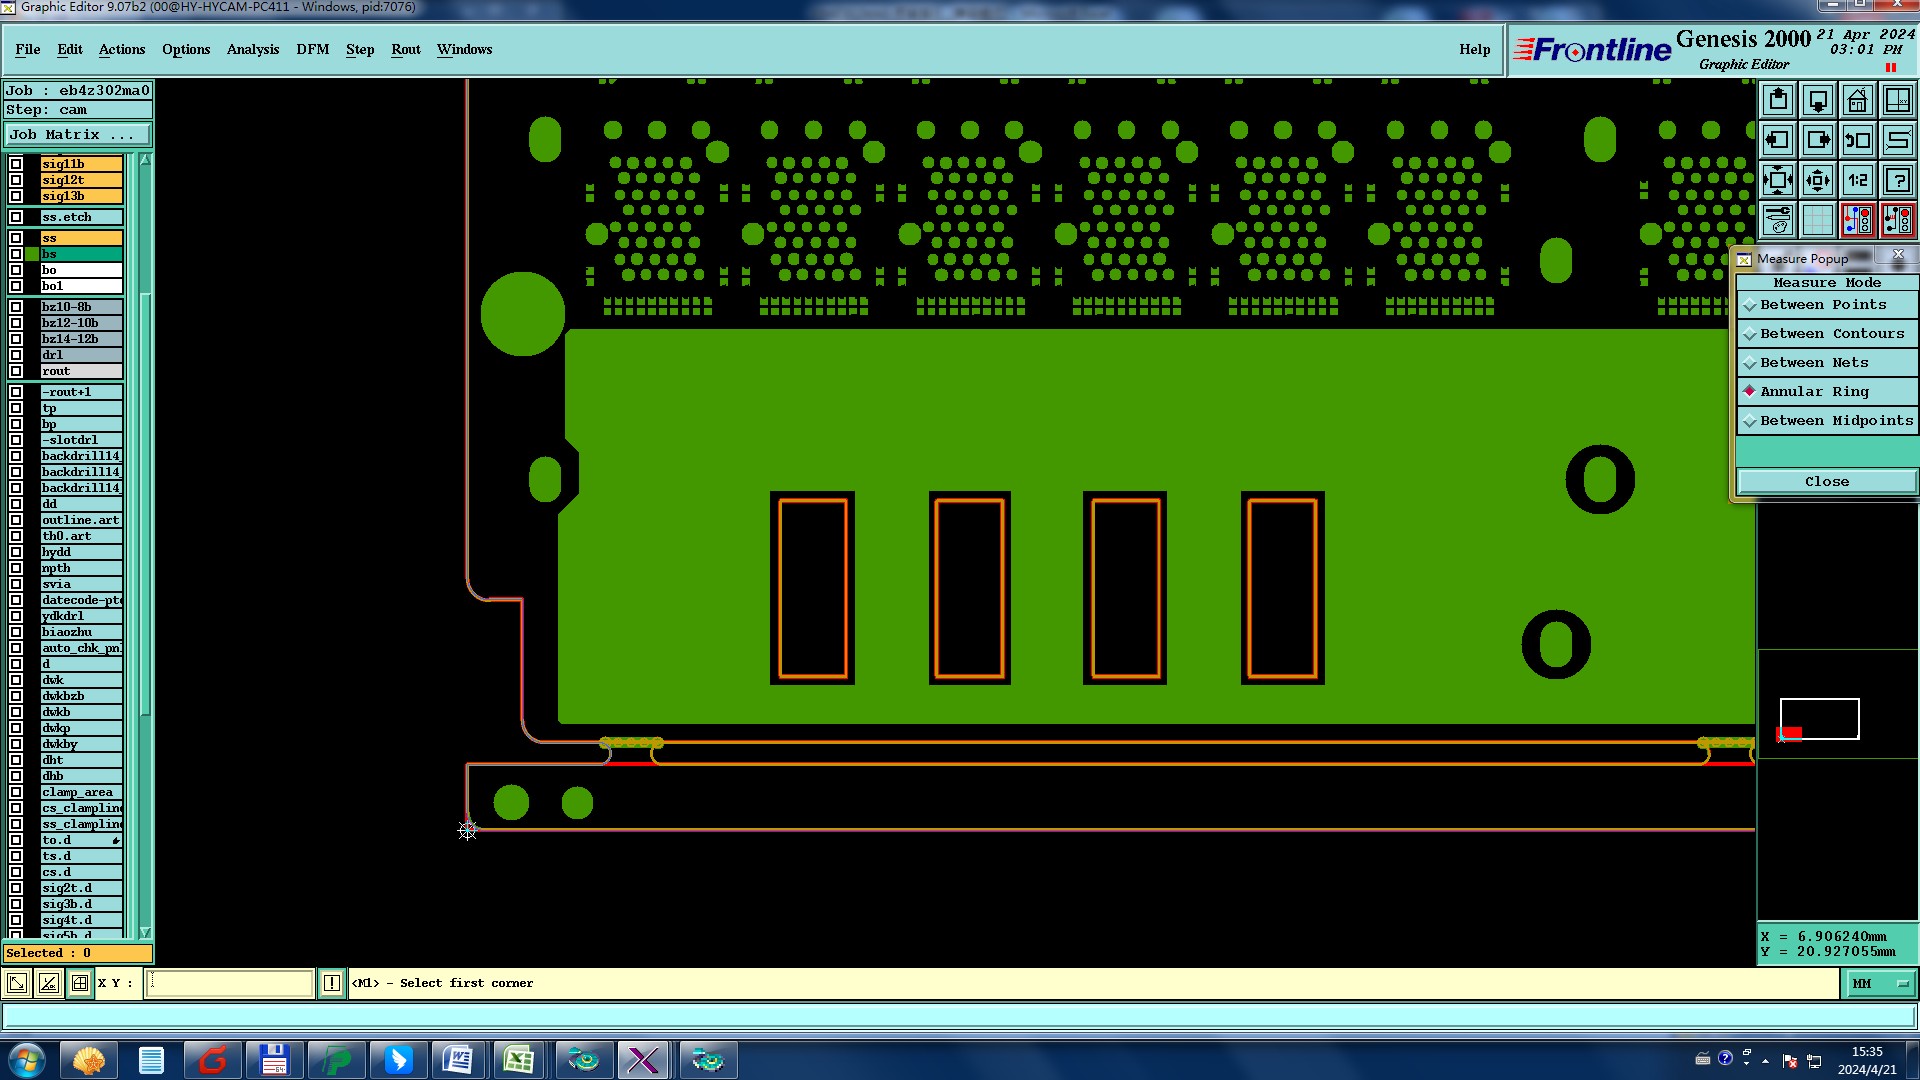Open the MM units dropdown
Image resolution: width=1920 pixels, height=1080 pixels.
pos(1880,984)
